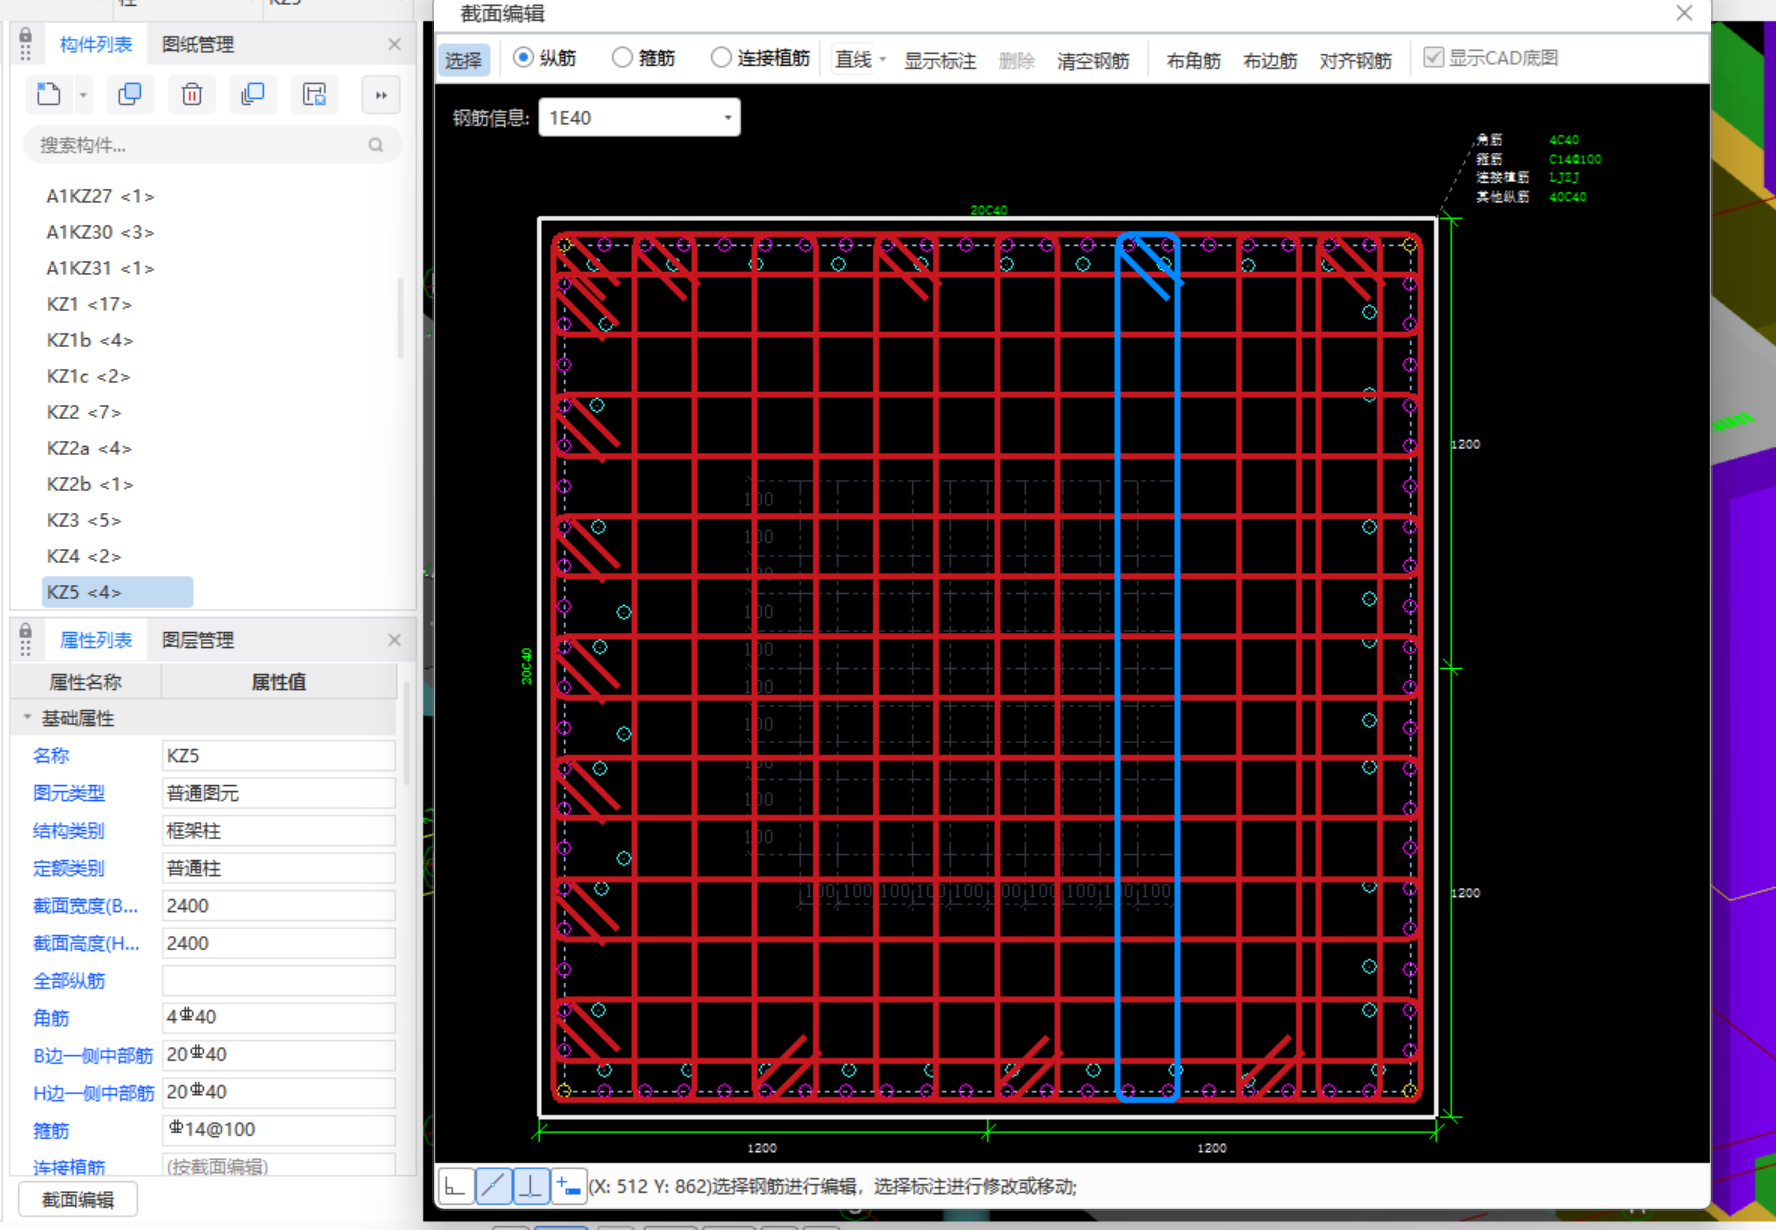Open the new component dropdown arrow

click(83, 96)
